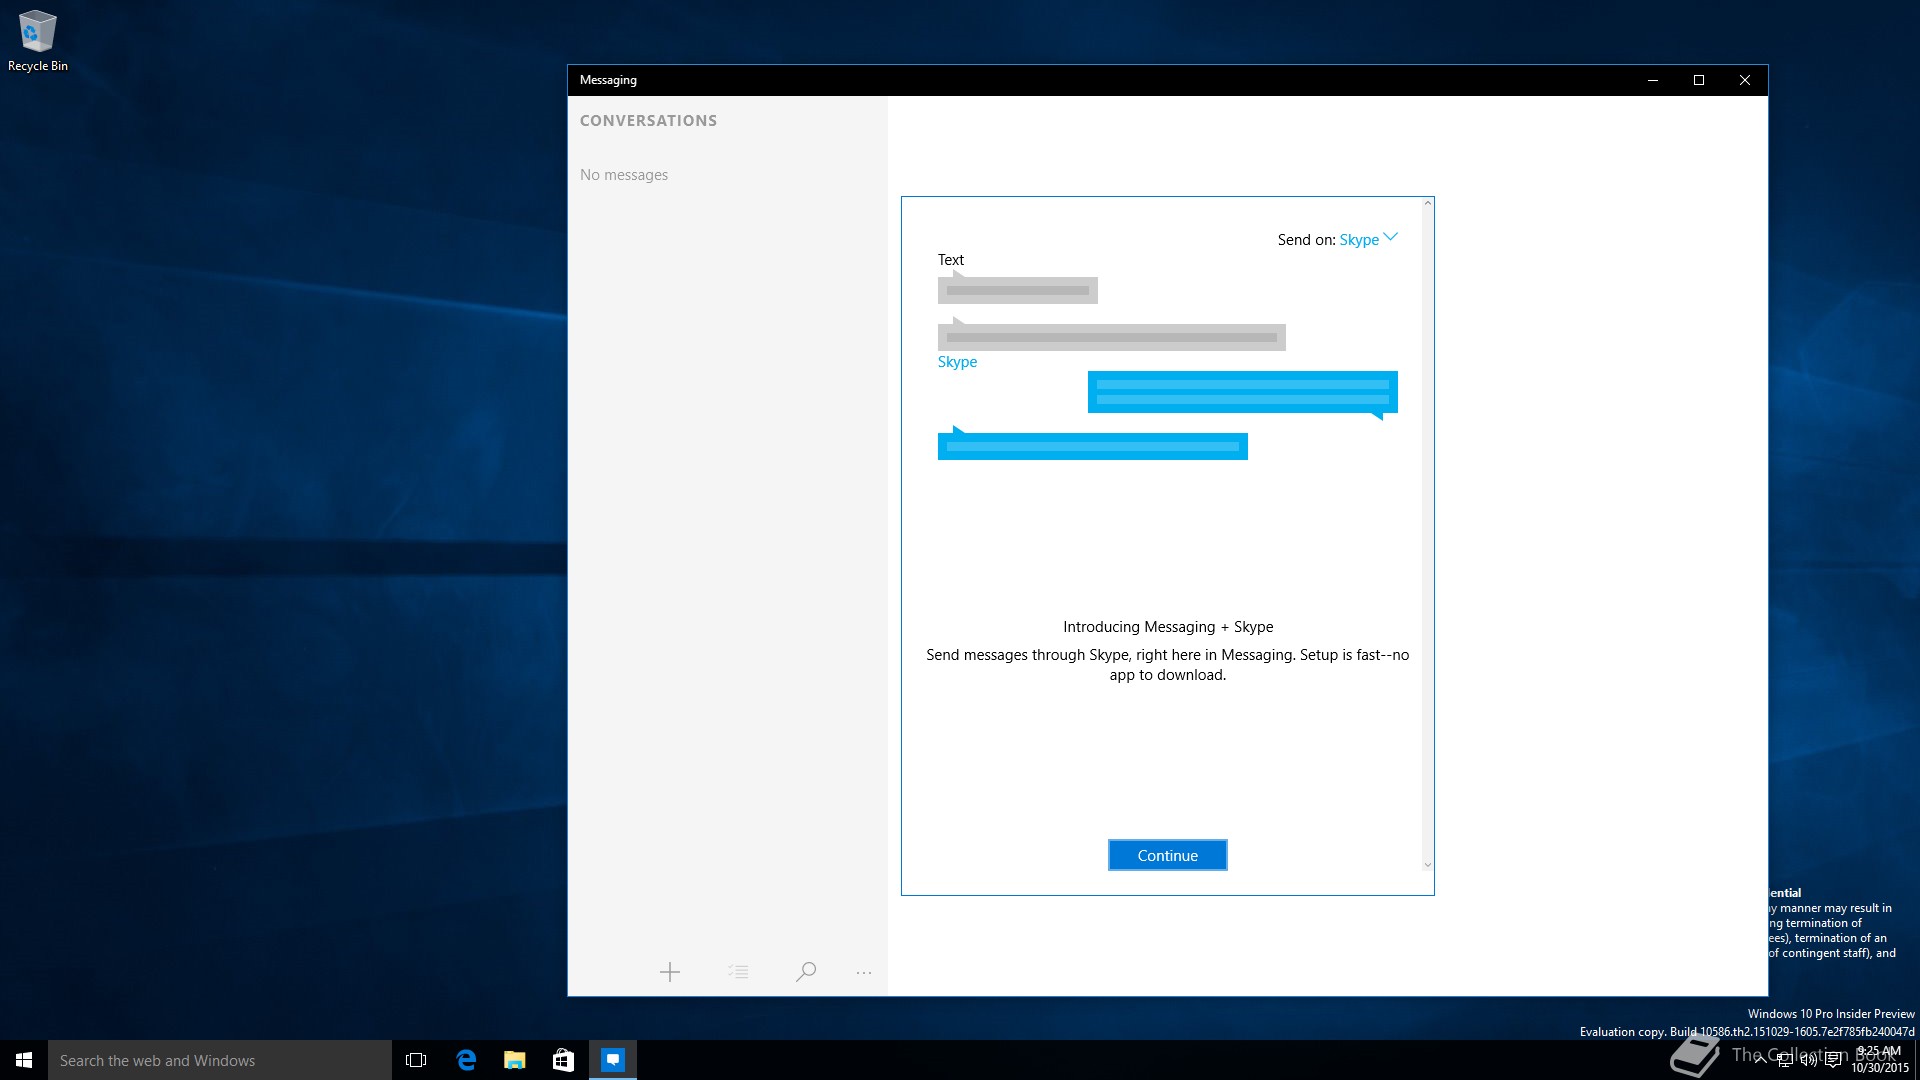Viewport: 1920px width, 1080px height.
Task: Open the network tray icon
Action: (1784, 1060)
